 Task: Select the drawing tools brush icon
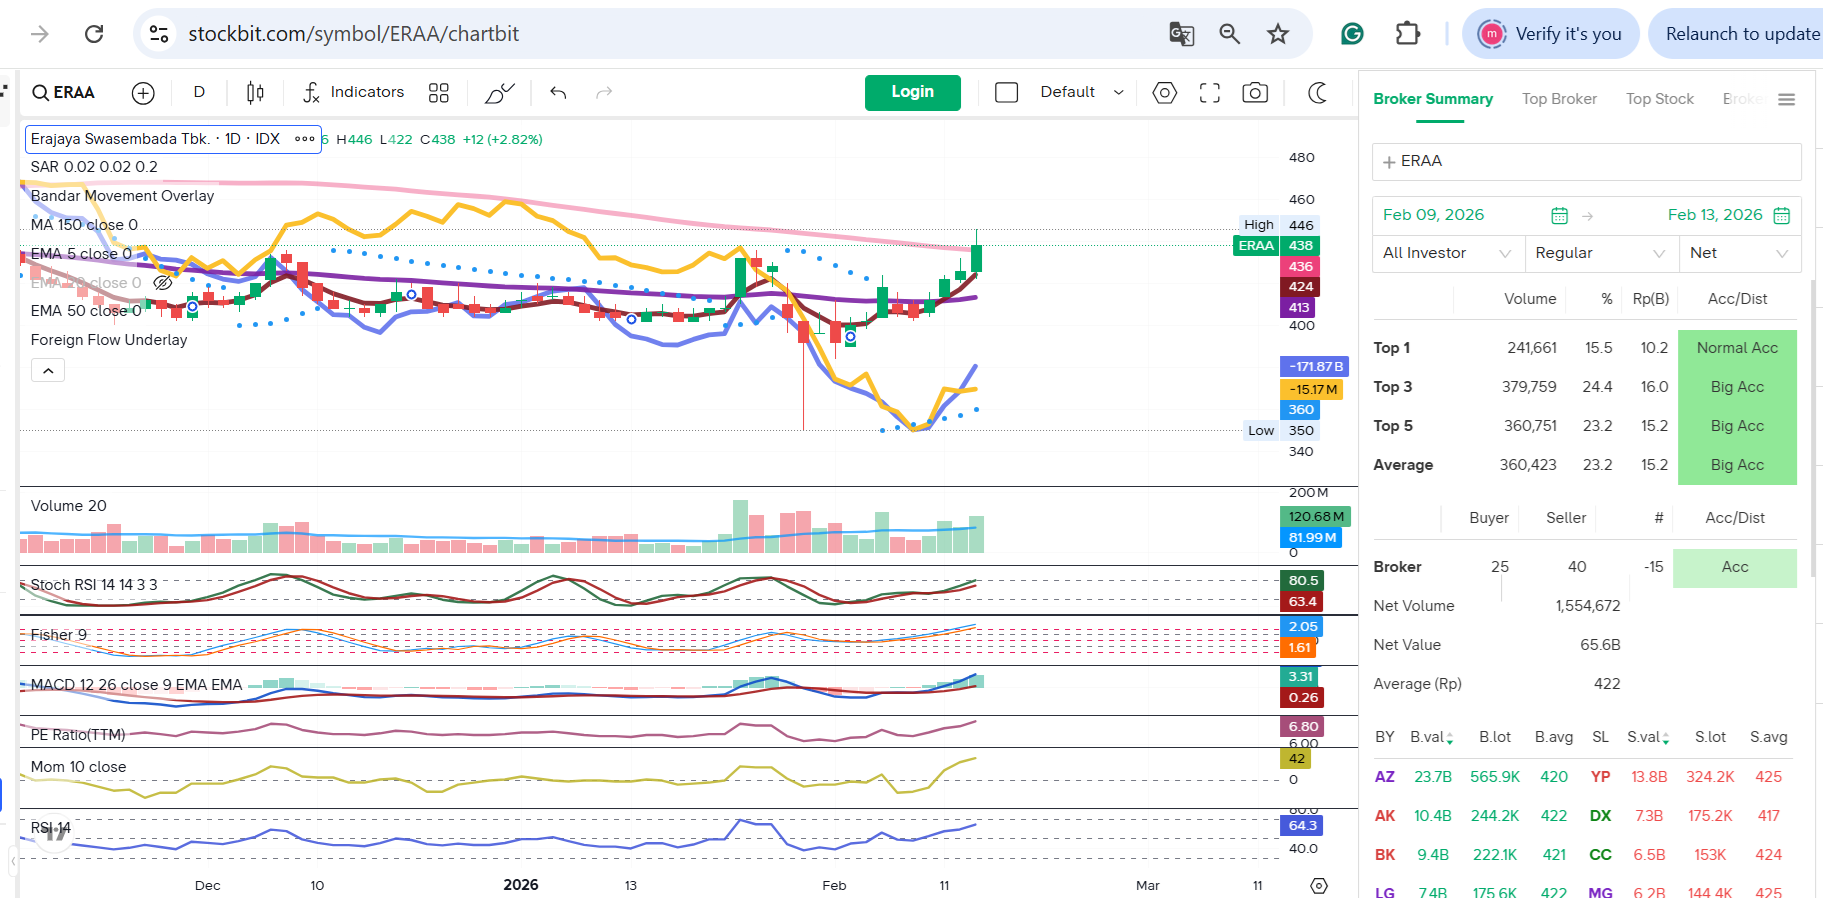point(499,93)
